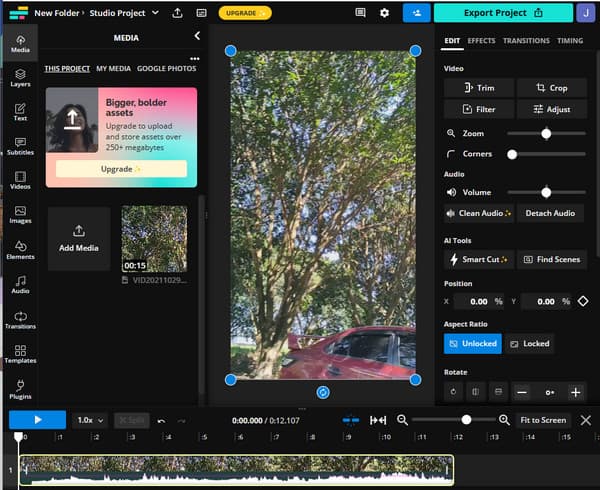Screen dimensions: 600x490
Task: Click the upload icon in top bar
Action: click(x=177, y=13)
